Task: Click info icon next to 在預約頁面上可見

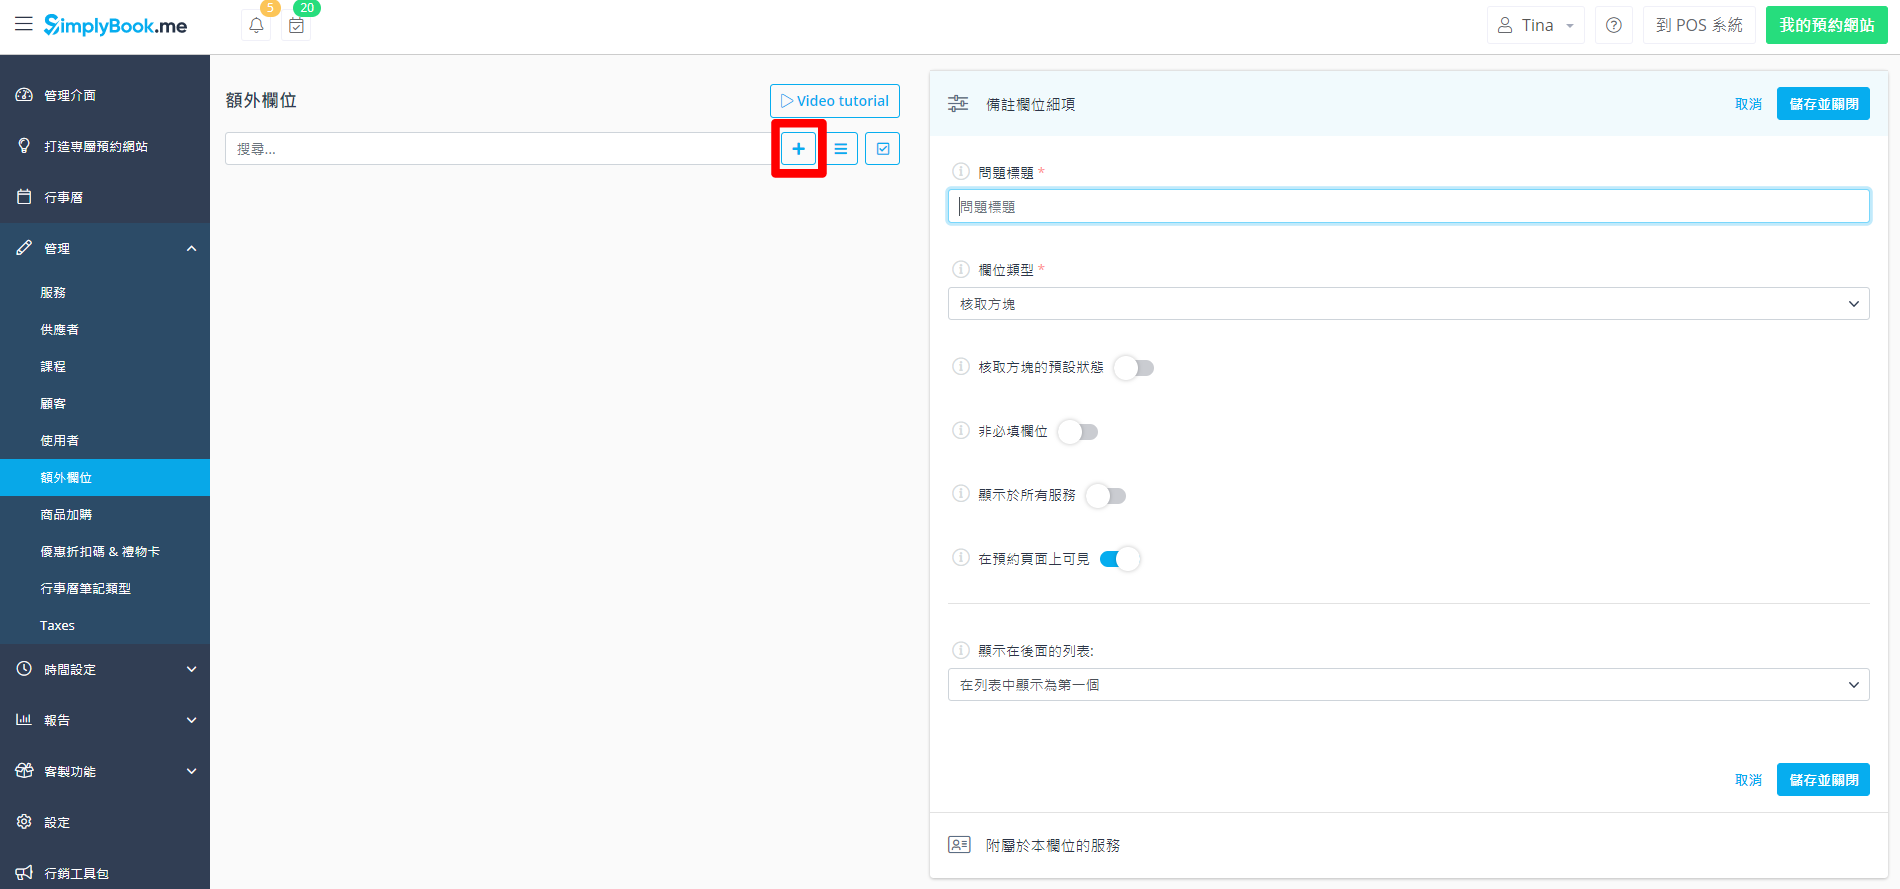Action: [961, 558]
